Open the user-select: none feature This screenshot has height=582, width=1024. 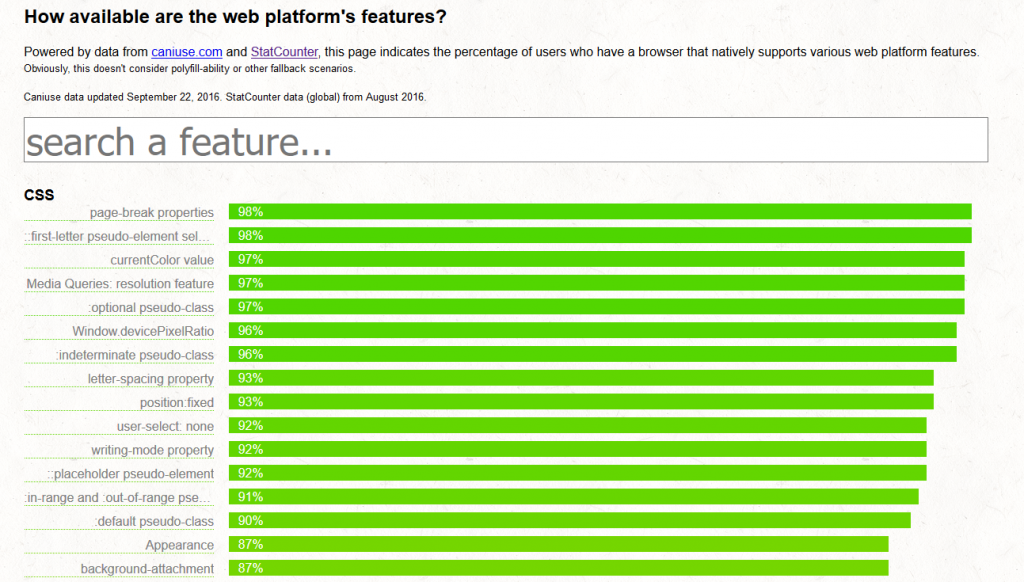coord(165,426)
